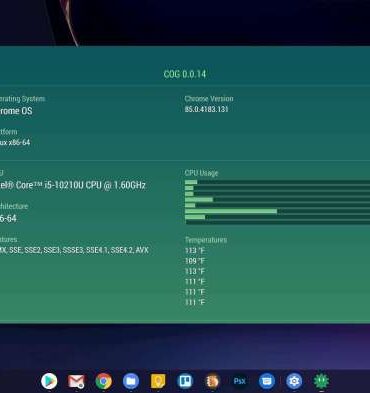370x393 pixels.
Task: Select Chrome version number 85.0.4183.131
Action: (207, 109)
